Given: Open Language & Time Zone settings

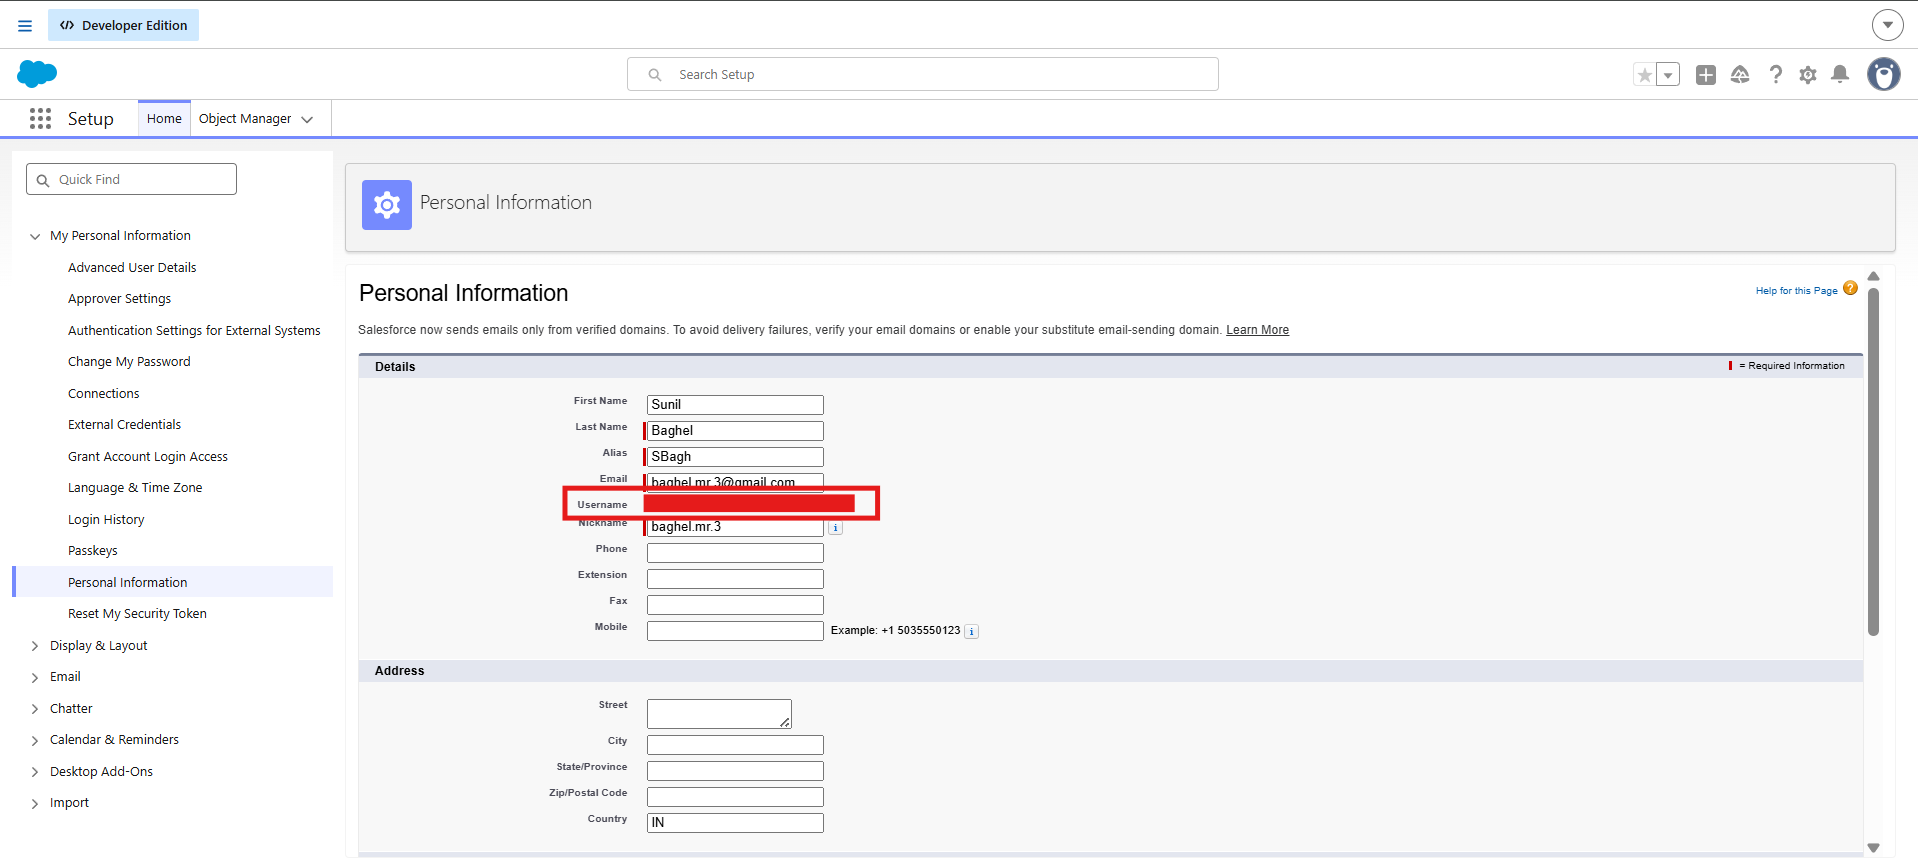Looking at the screenshot, I should [135, 487].
